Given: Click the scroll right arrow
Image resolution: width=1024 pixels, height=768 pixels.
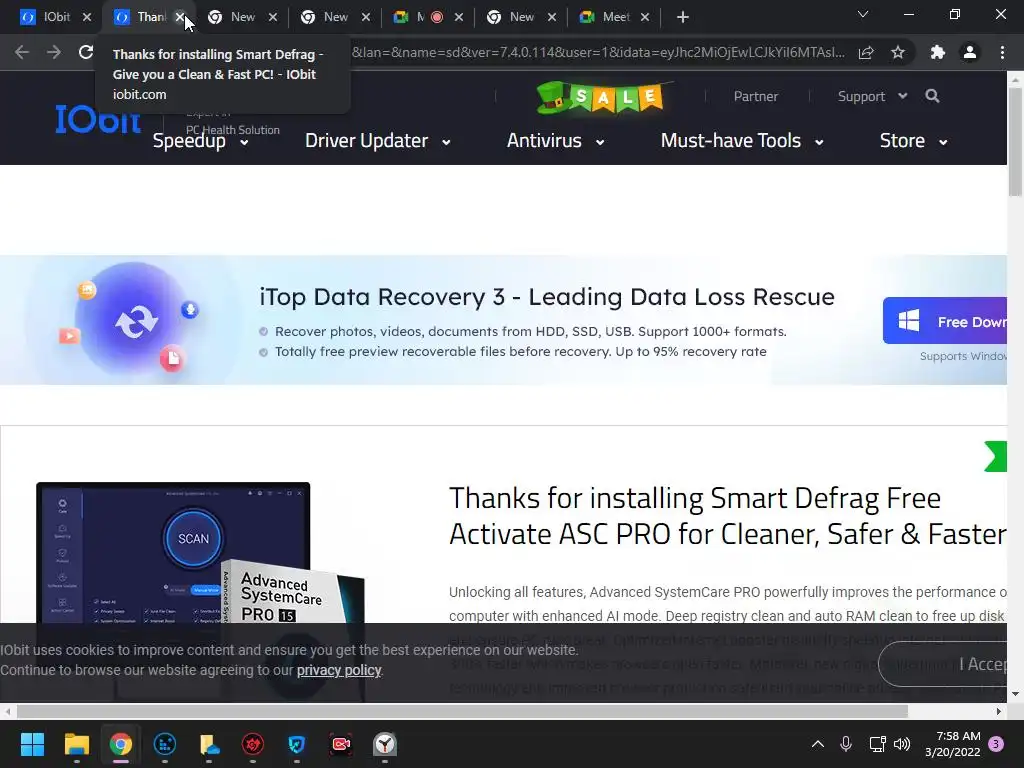Looking at the screenshot, I should pyautogui.click(x=999, y=711).
